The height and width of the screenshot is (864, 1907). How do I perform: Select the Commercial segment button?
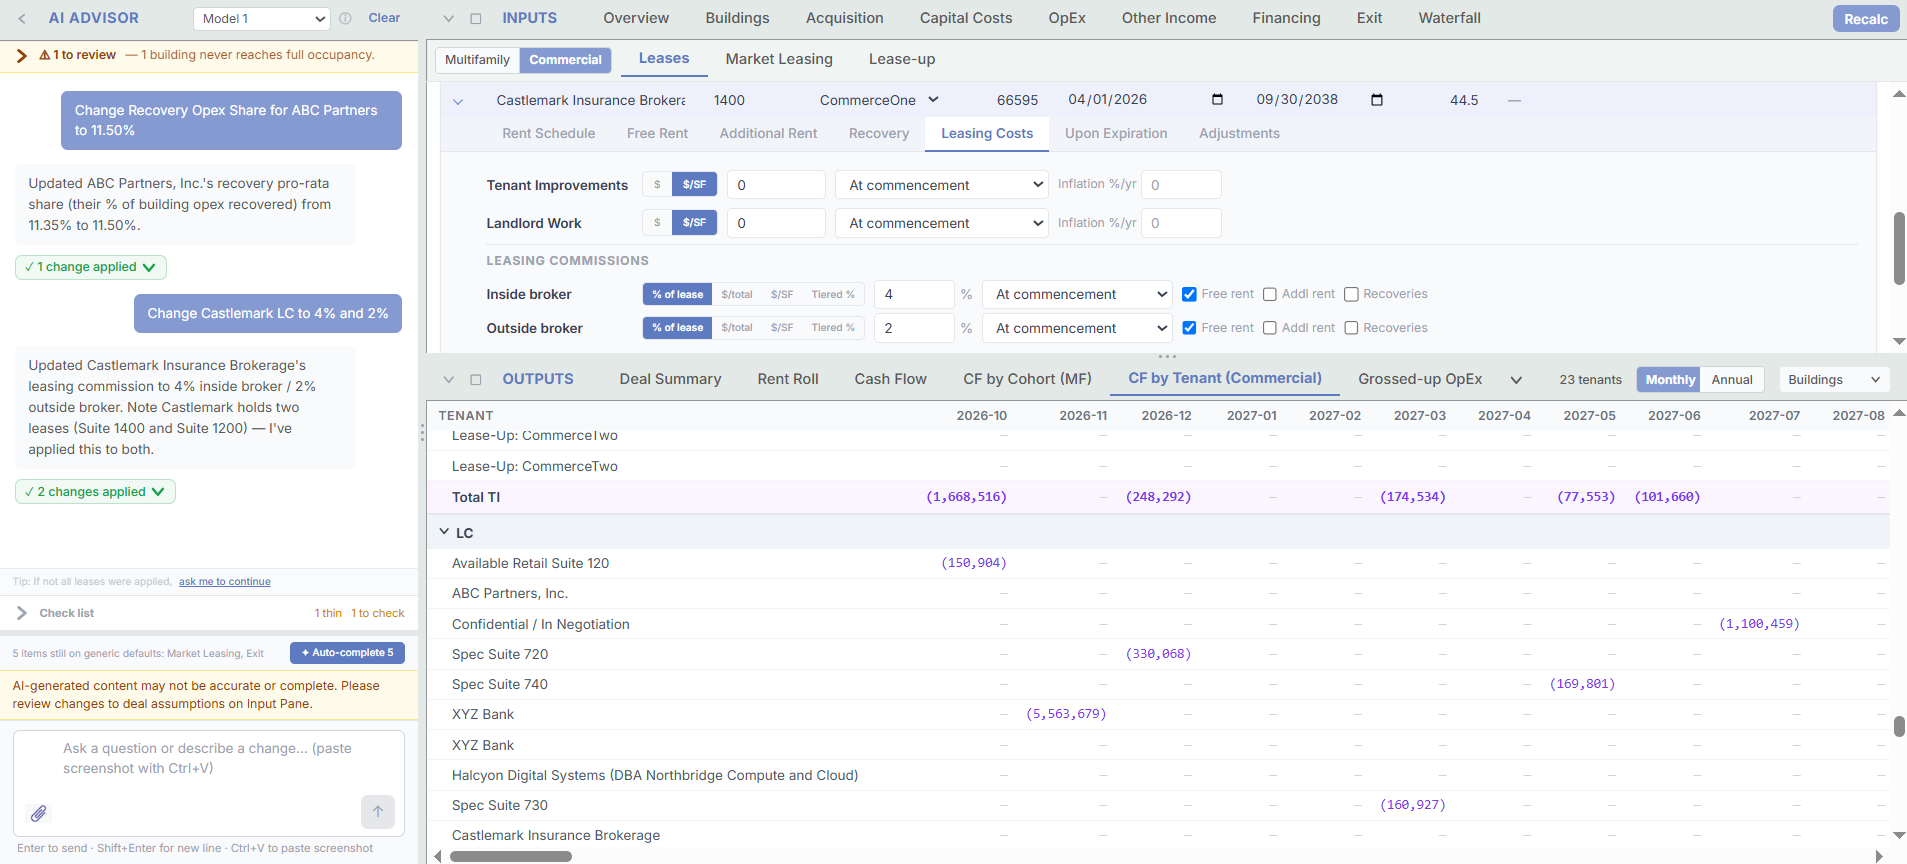pyautogui.click(x=565, y=60)
